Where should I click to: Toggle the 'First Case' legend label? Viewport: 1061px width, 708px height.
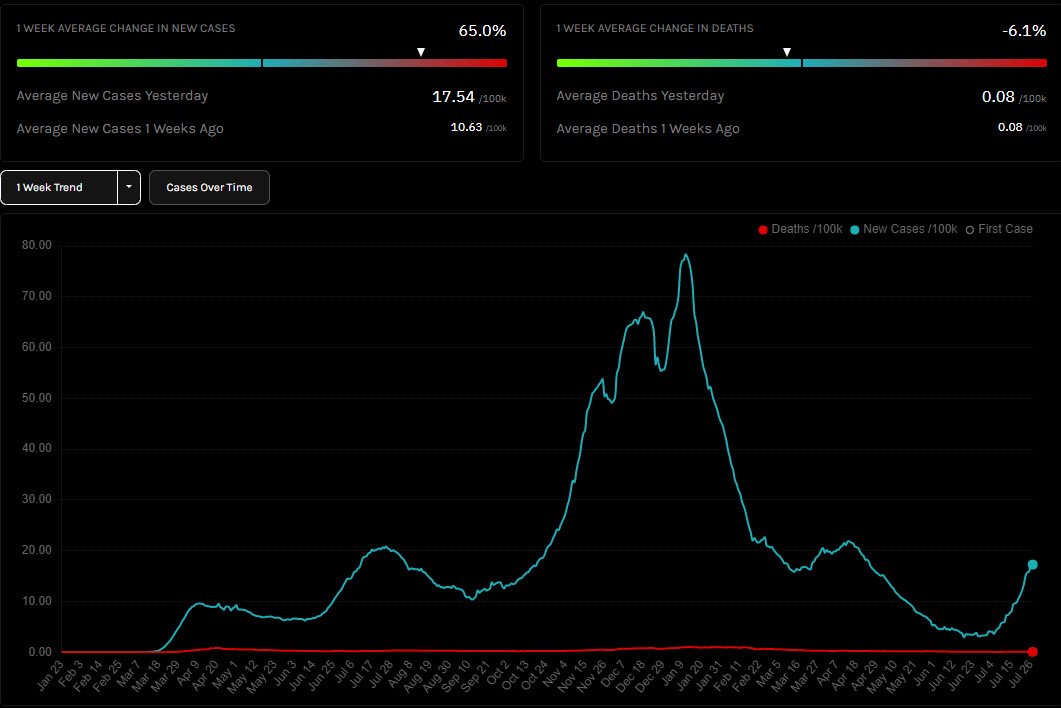click(x=1005, y=229)
